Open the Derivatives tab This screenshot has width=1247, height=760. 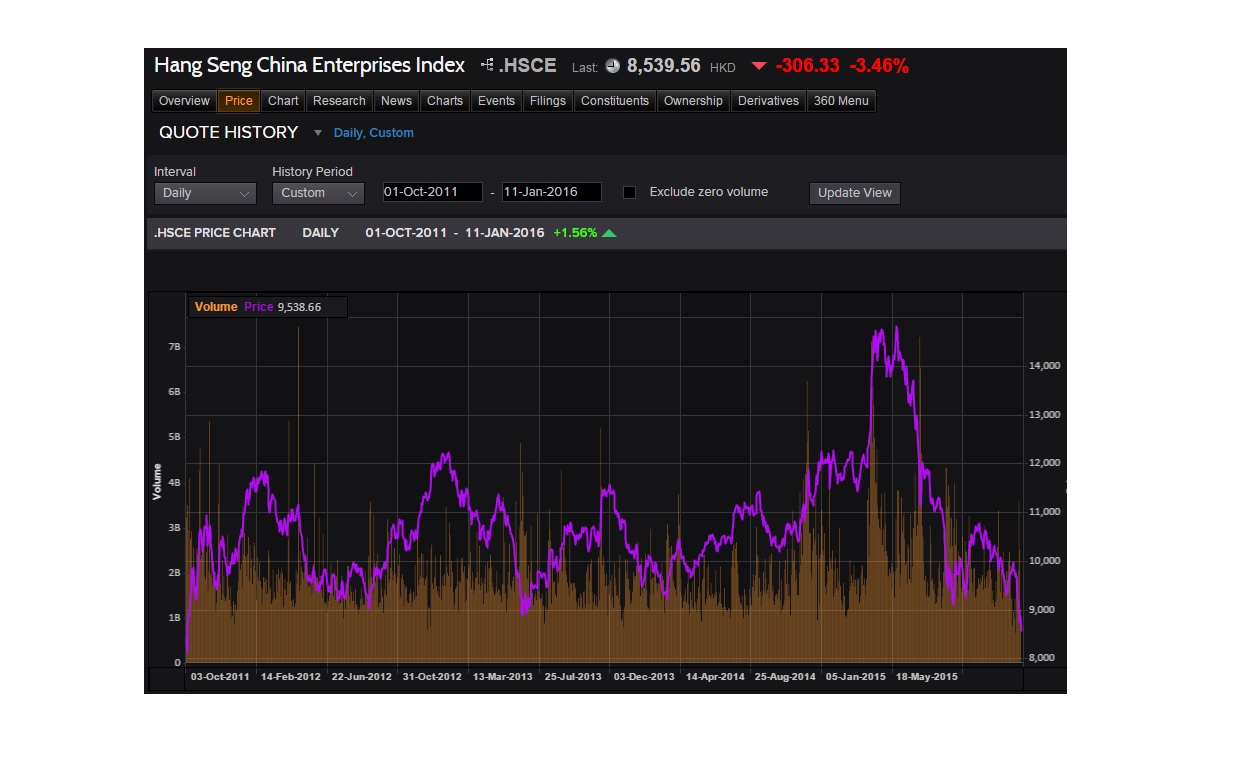768,101
